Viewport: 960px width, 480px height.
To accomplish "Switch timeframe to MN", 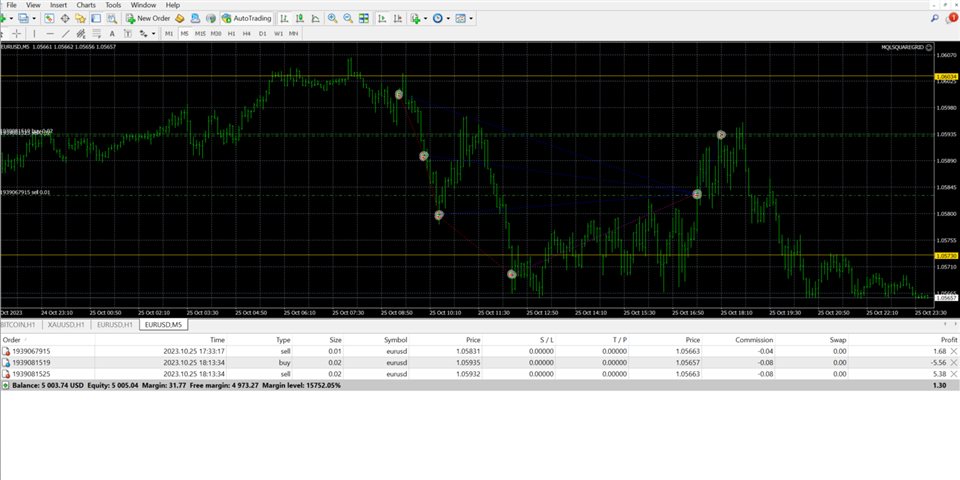I will tap(294, 34).
